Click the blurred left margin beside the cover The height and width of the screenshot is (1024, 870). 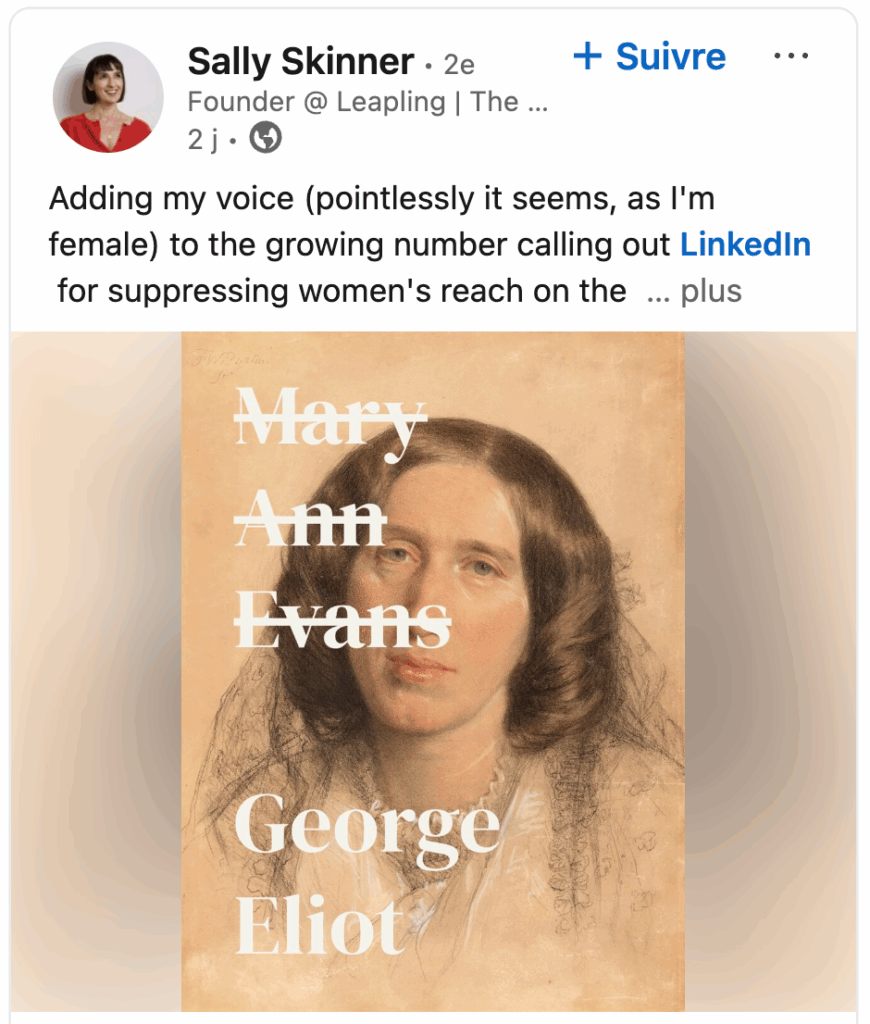pos(95,670)
